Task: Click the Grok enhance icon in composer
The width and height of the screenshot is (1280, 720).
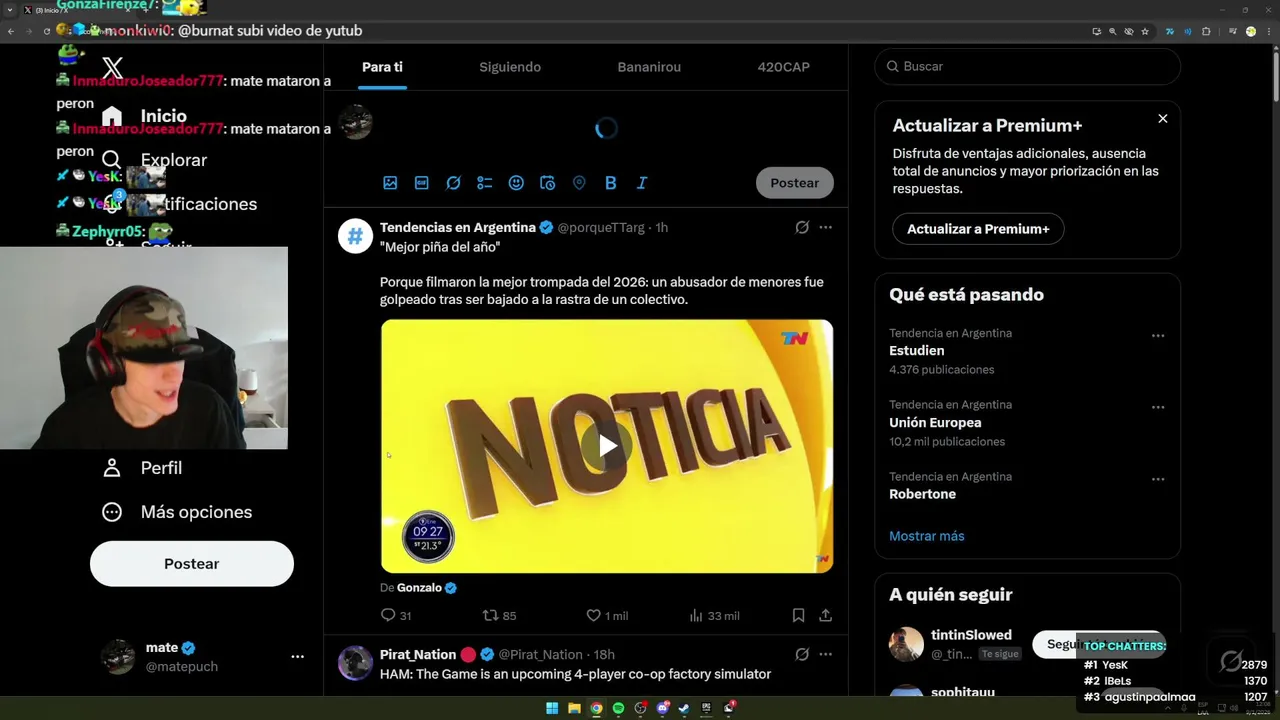Action: [x=453, y=183]
